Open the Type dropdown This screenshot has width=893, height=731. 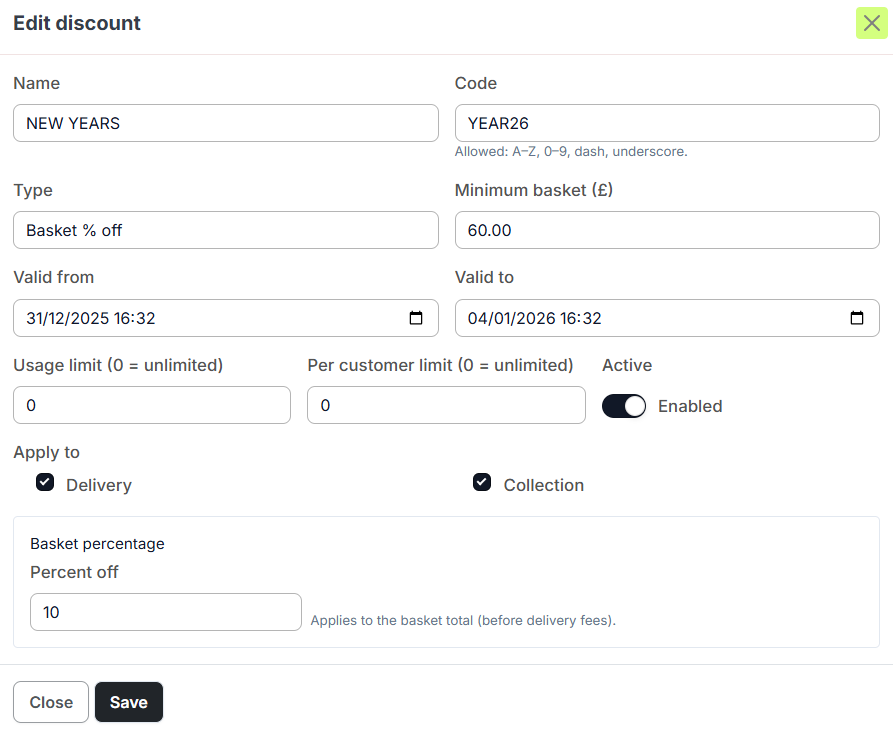tap(226, 230)
